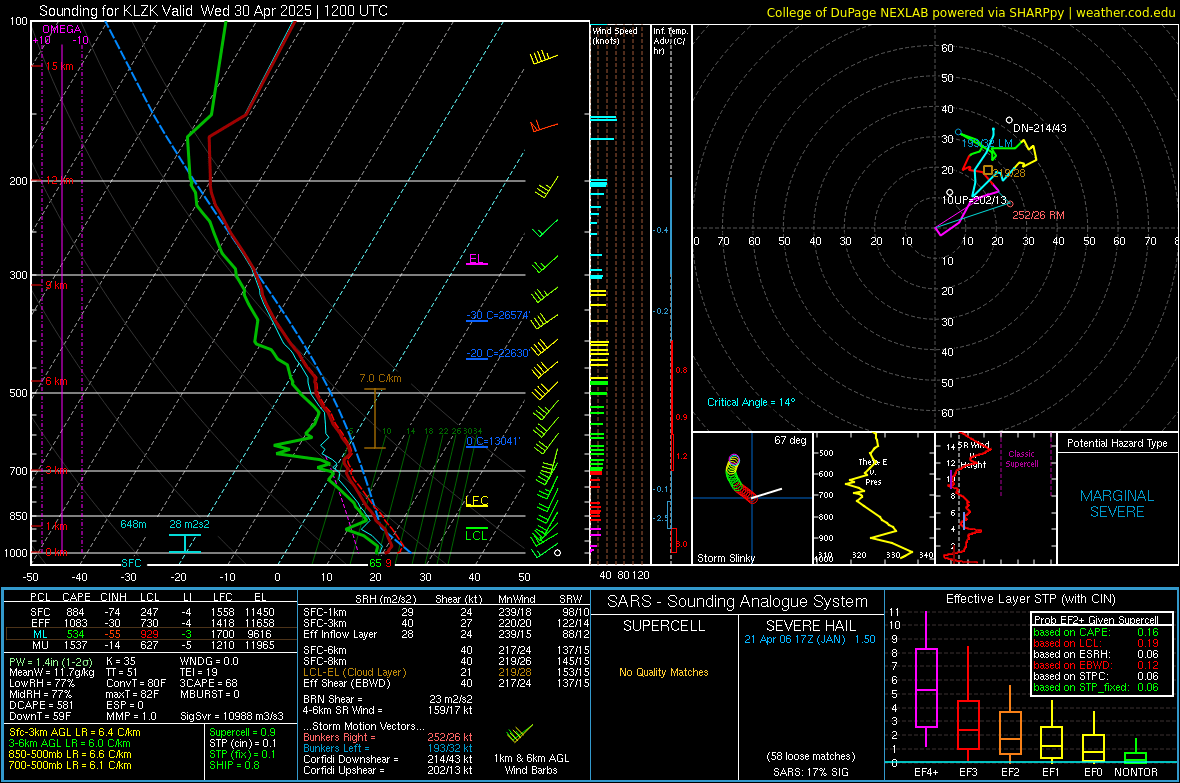Click the 'PW = 1.4in (1-2σ)' value
Viewport: 1180px width, 783px height.
point(50,662)
